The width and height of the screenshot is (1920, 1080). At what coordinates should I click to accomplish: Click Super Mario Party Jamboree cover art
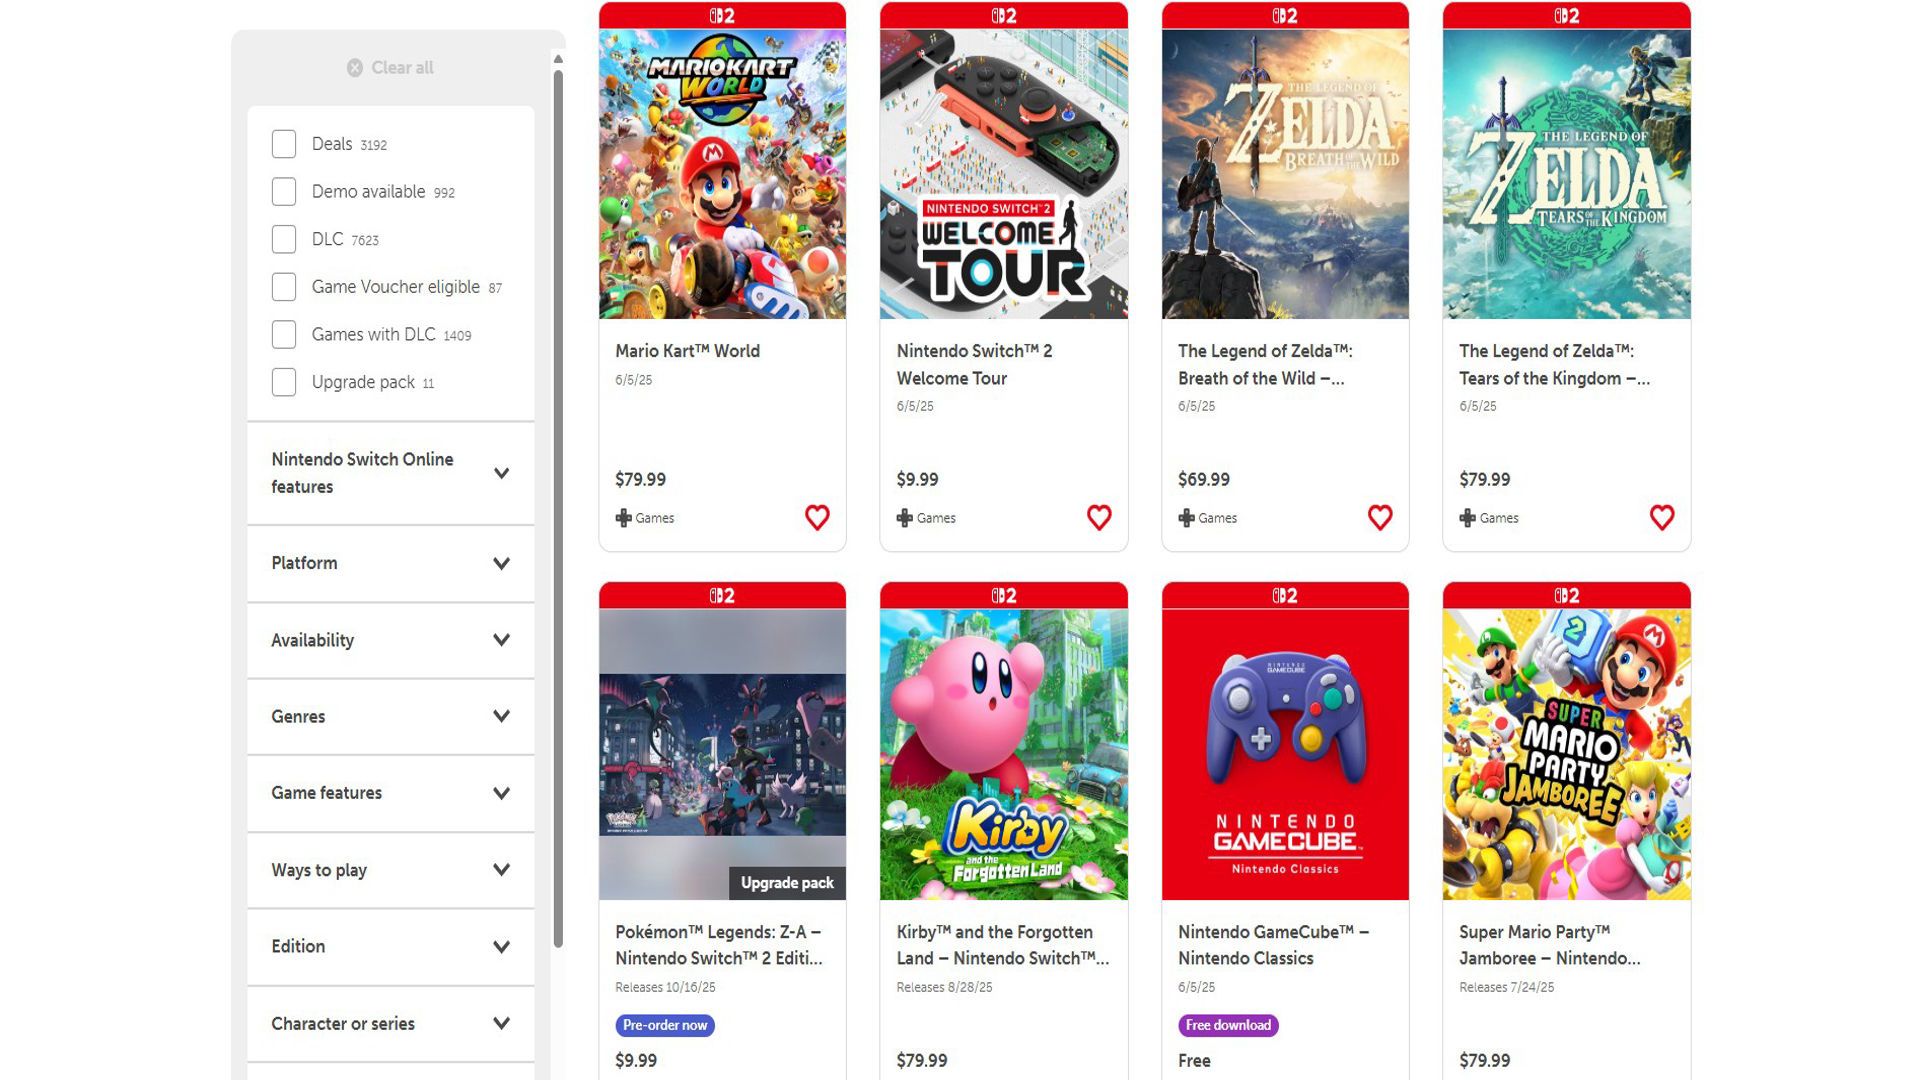[x=1567, y=755]
